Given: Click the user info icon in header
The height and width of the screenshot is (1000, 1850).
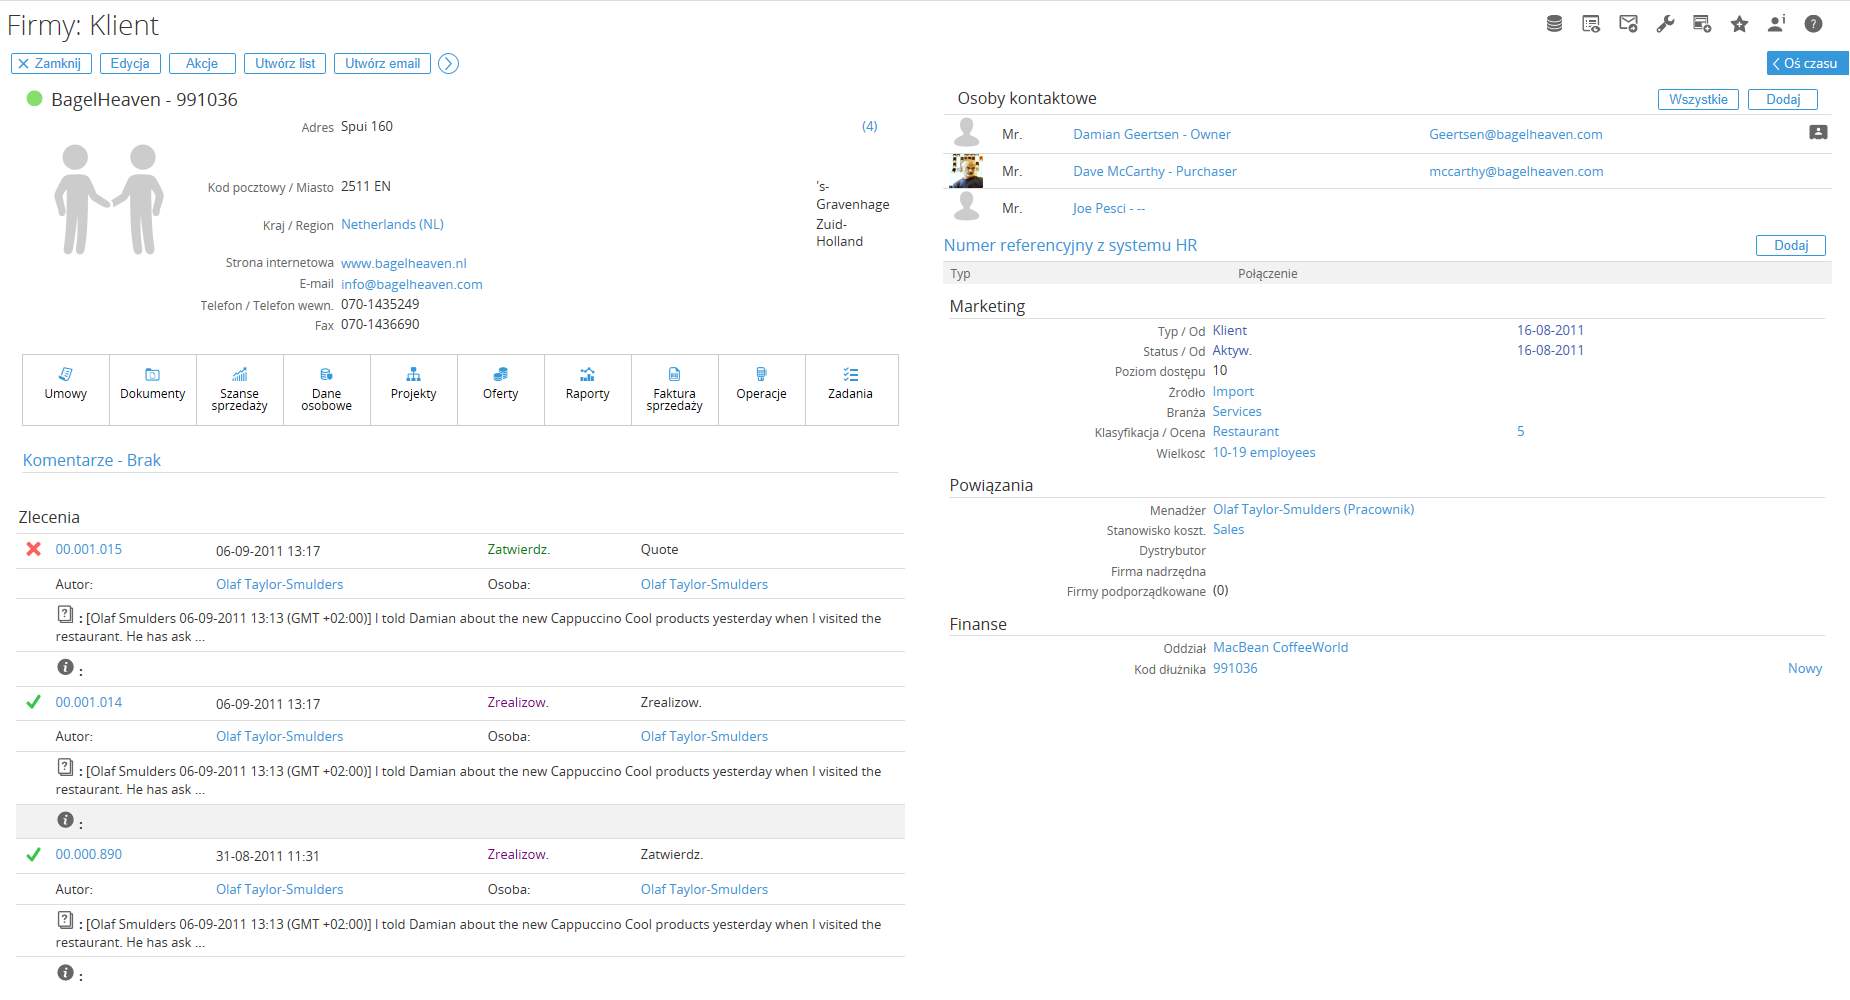Looking at the screenshot, I should (x=1776, y=24).
